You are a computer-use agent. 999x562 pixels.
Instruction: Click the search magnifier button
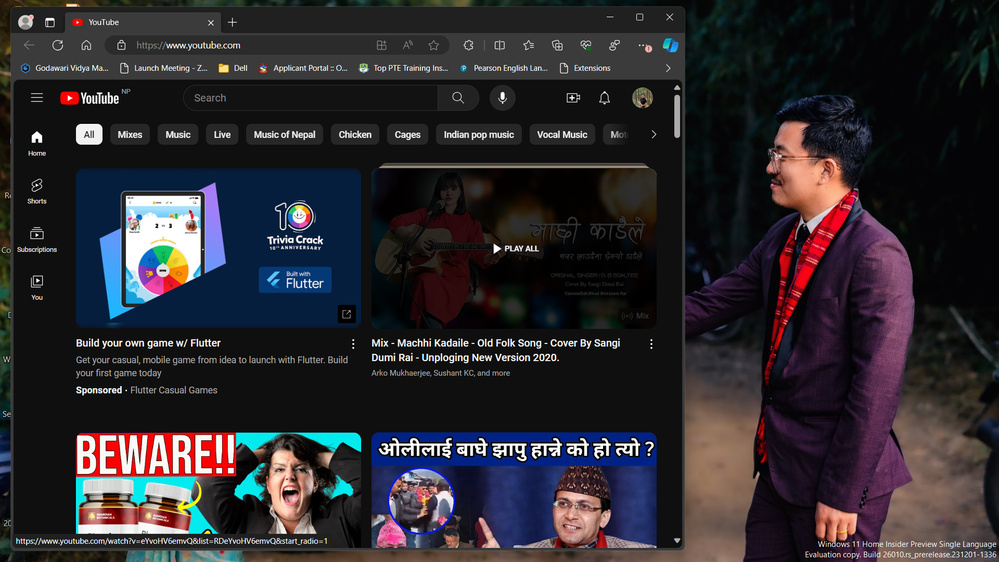[x=457, y=97]
